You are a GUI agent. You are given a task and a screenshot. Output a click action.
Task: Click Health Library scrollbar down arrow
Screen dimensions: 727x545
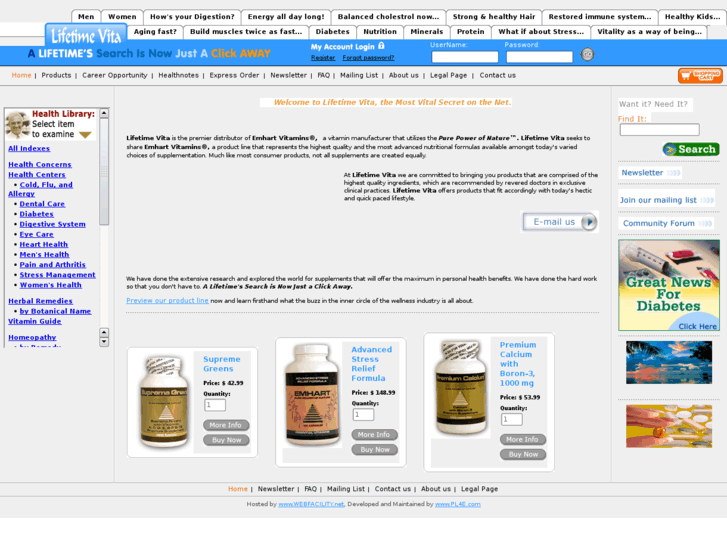[104, 342]
